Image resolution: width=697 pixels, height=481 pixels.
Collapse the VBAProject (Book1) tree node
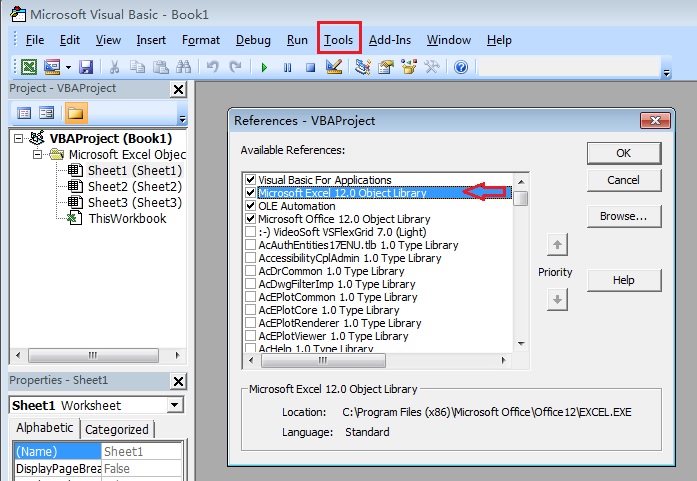pyautogui.click(x=18, y=139)
